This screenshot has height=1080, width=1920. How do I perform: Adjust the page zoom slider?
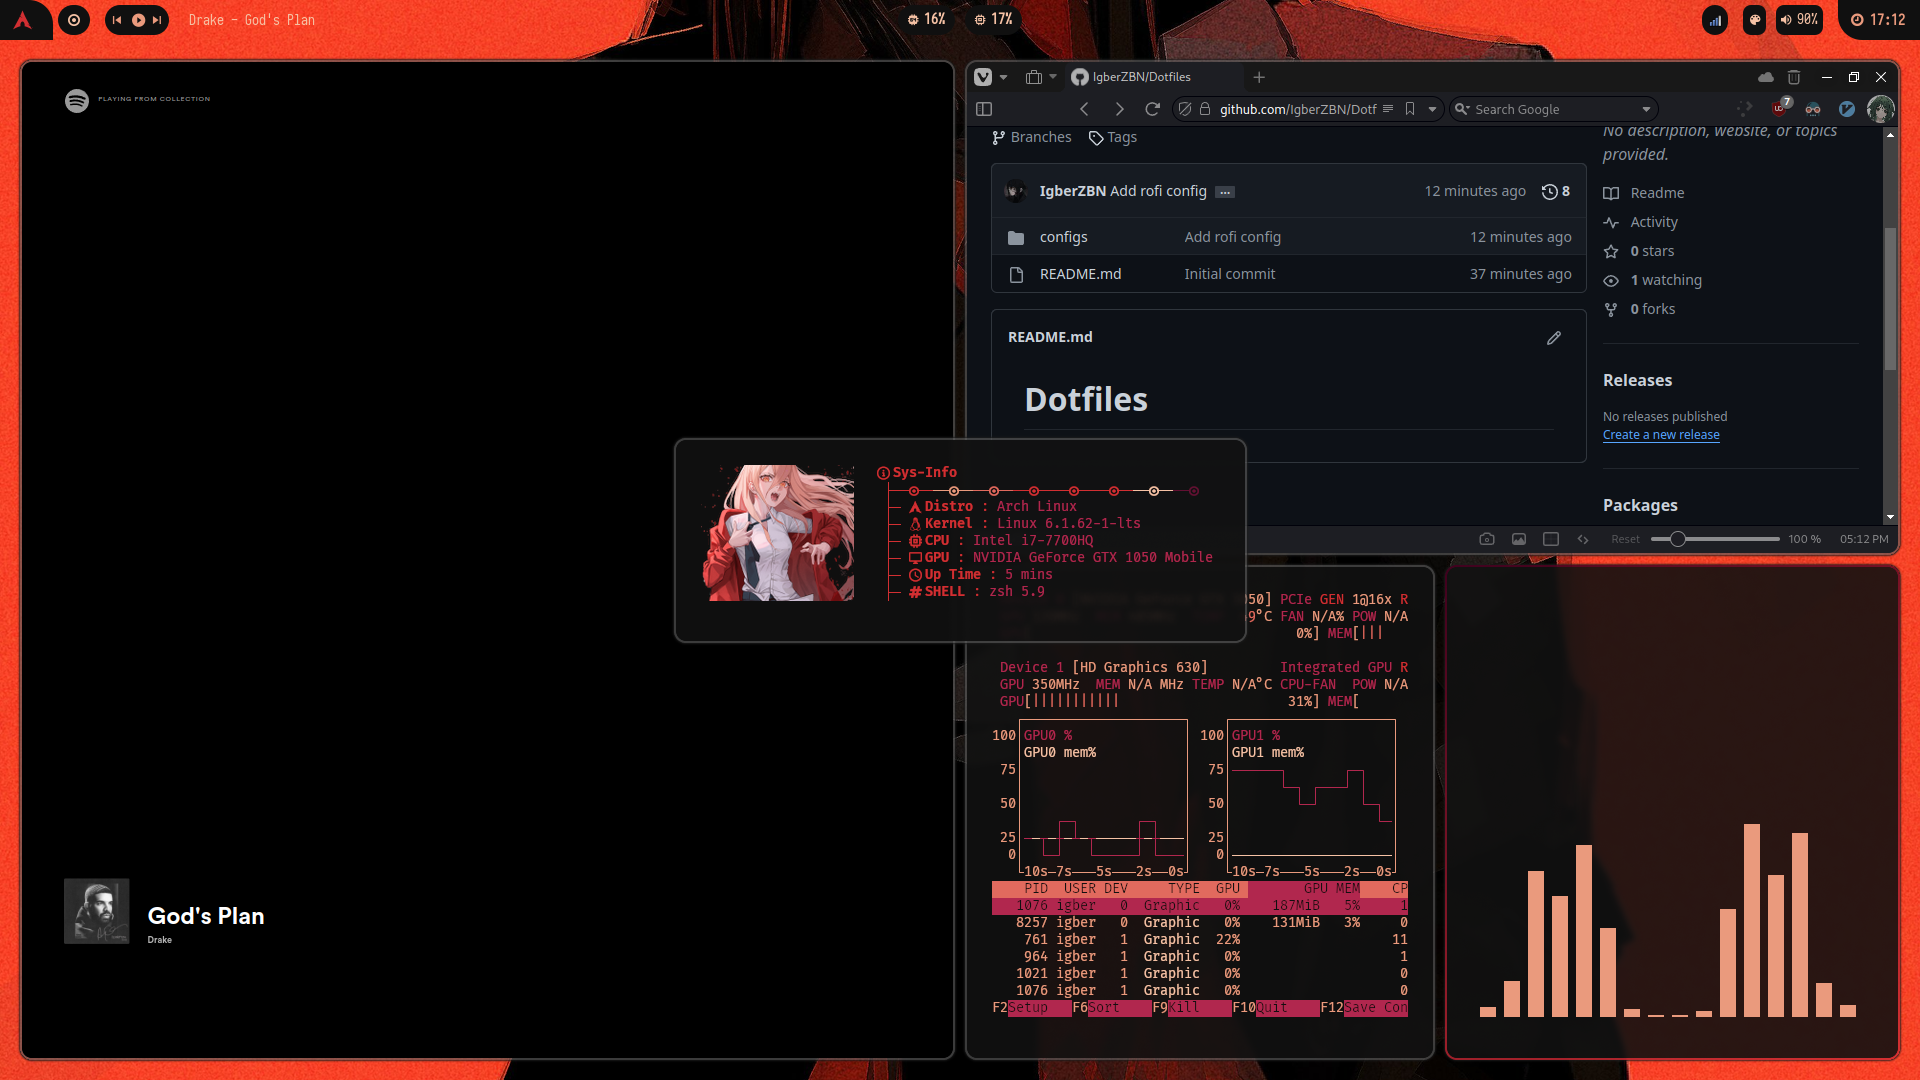(1715, 539)
